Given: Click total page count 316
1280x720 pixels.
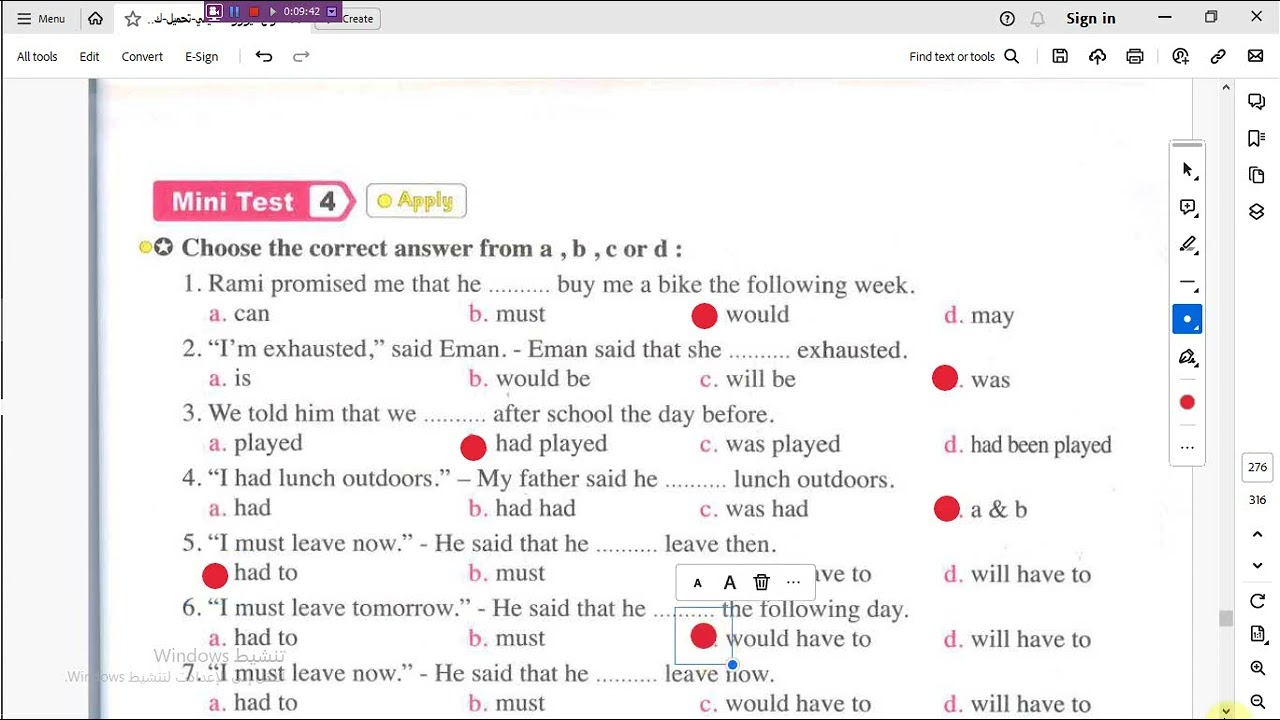Looking at the screenshot, I should coord(1257,500).
